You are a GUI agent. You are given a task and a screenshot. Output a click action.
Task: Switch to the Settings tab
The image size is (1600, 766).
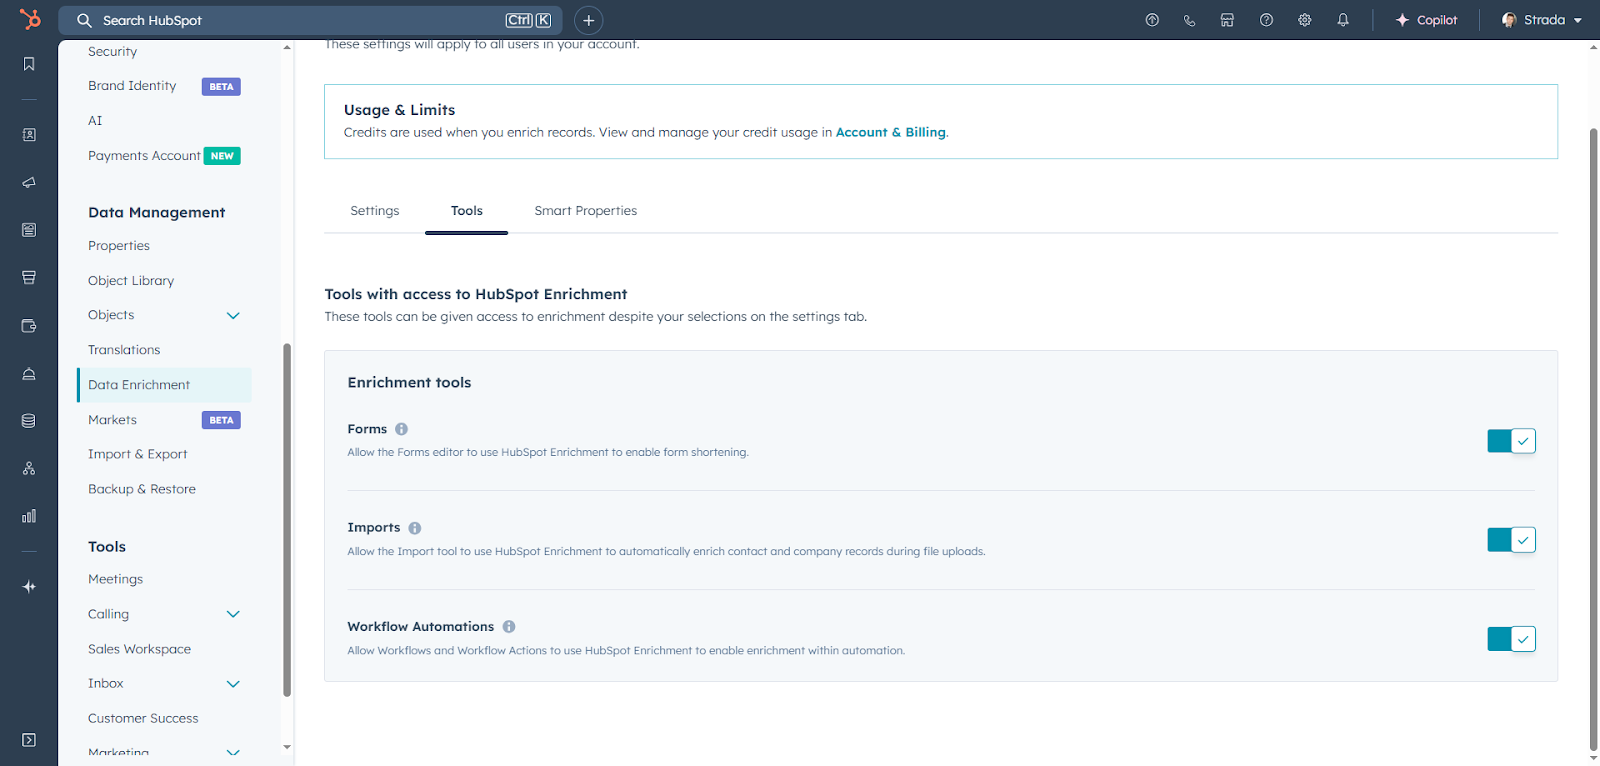(375, 211)
